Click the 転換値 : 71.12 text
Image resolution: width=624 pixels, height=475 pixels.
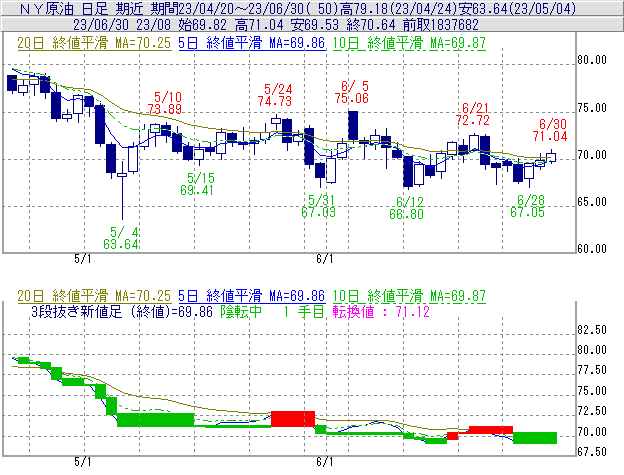381,311
